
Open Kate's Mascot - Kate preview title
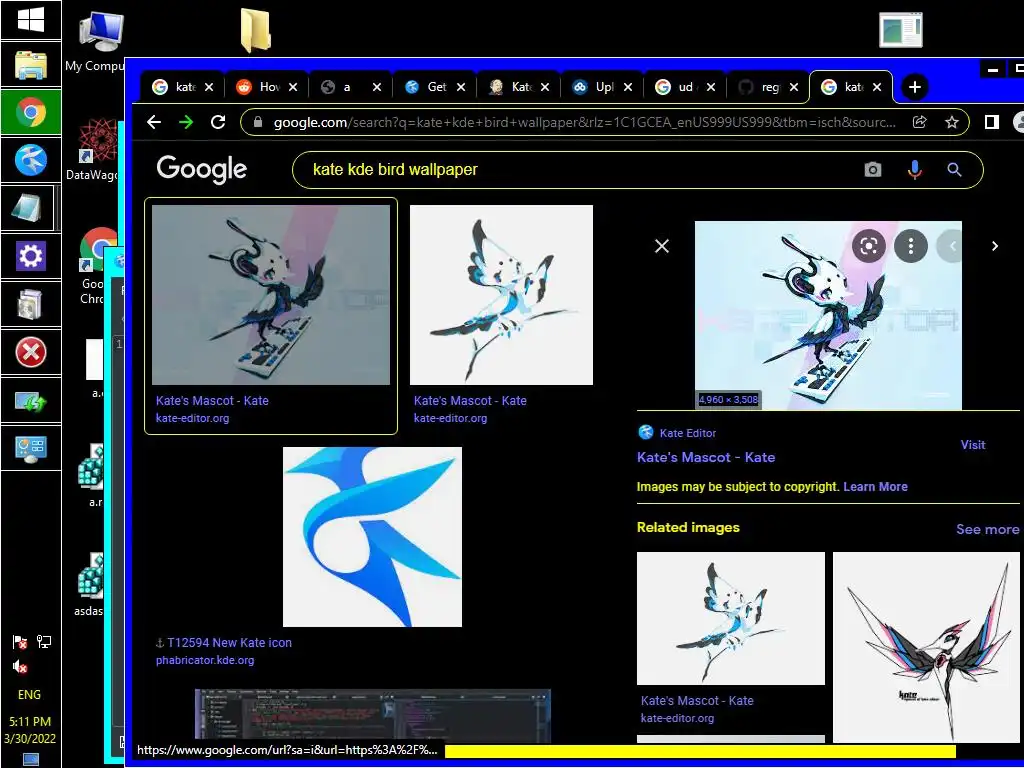coord(706,457)
